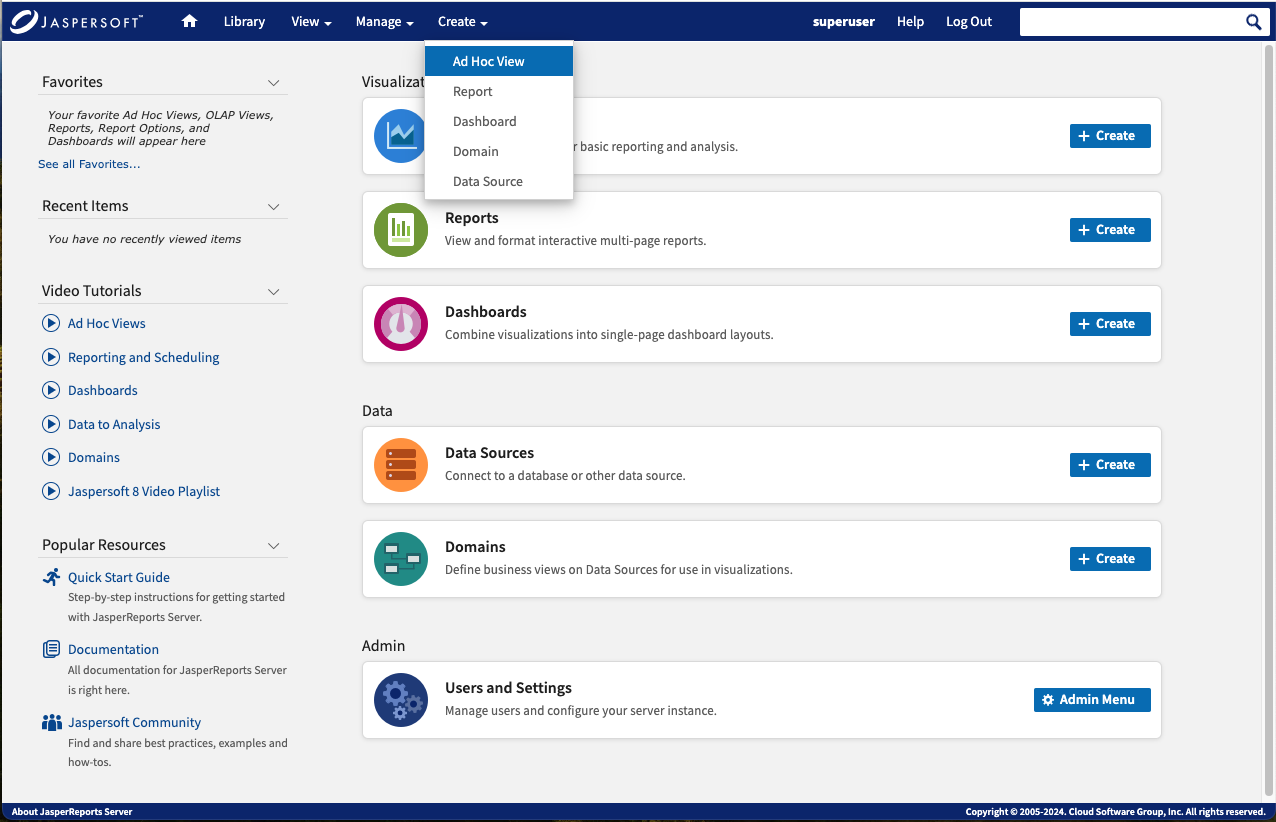This screenshot has width=1276, height=822.
Task: Click the Domains card title
Action: (475, 547)
